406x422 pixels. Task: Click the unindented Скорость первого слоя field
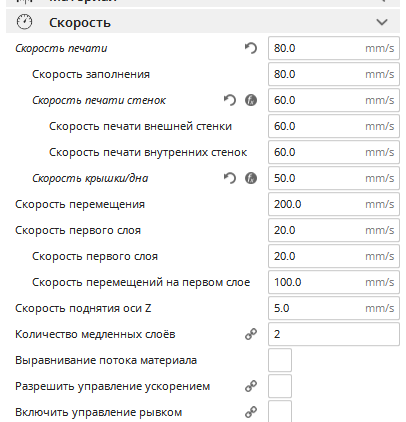334,230
